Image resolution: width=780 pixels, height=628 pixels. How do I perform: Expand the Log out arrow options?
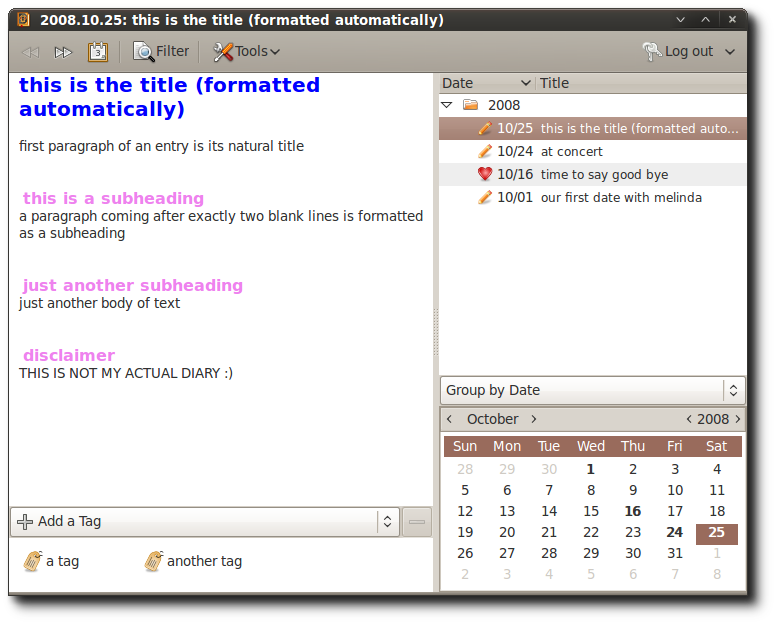pyautogui.click(x=730, y=52)
